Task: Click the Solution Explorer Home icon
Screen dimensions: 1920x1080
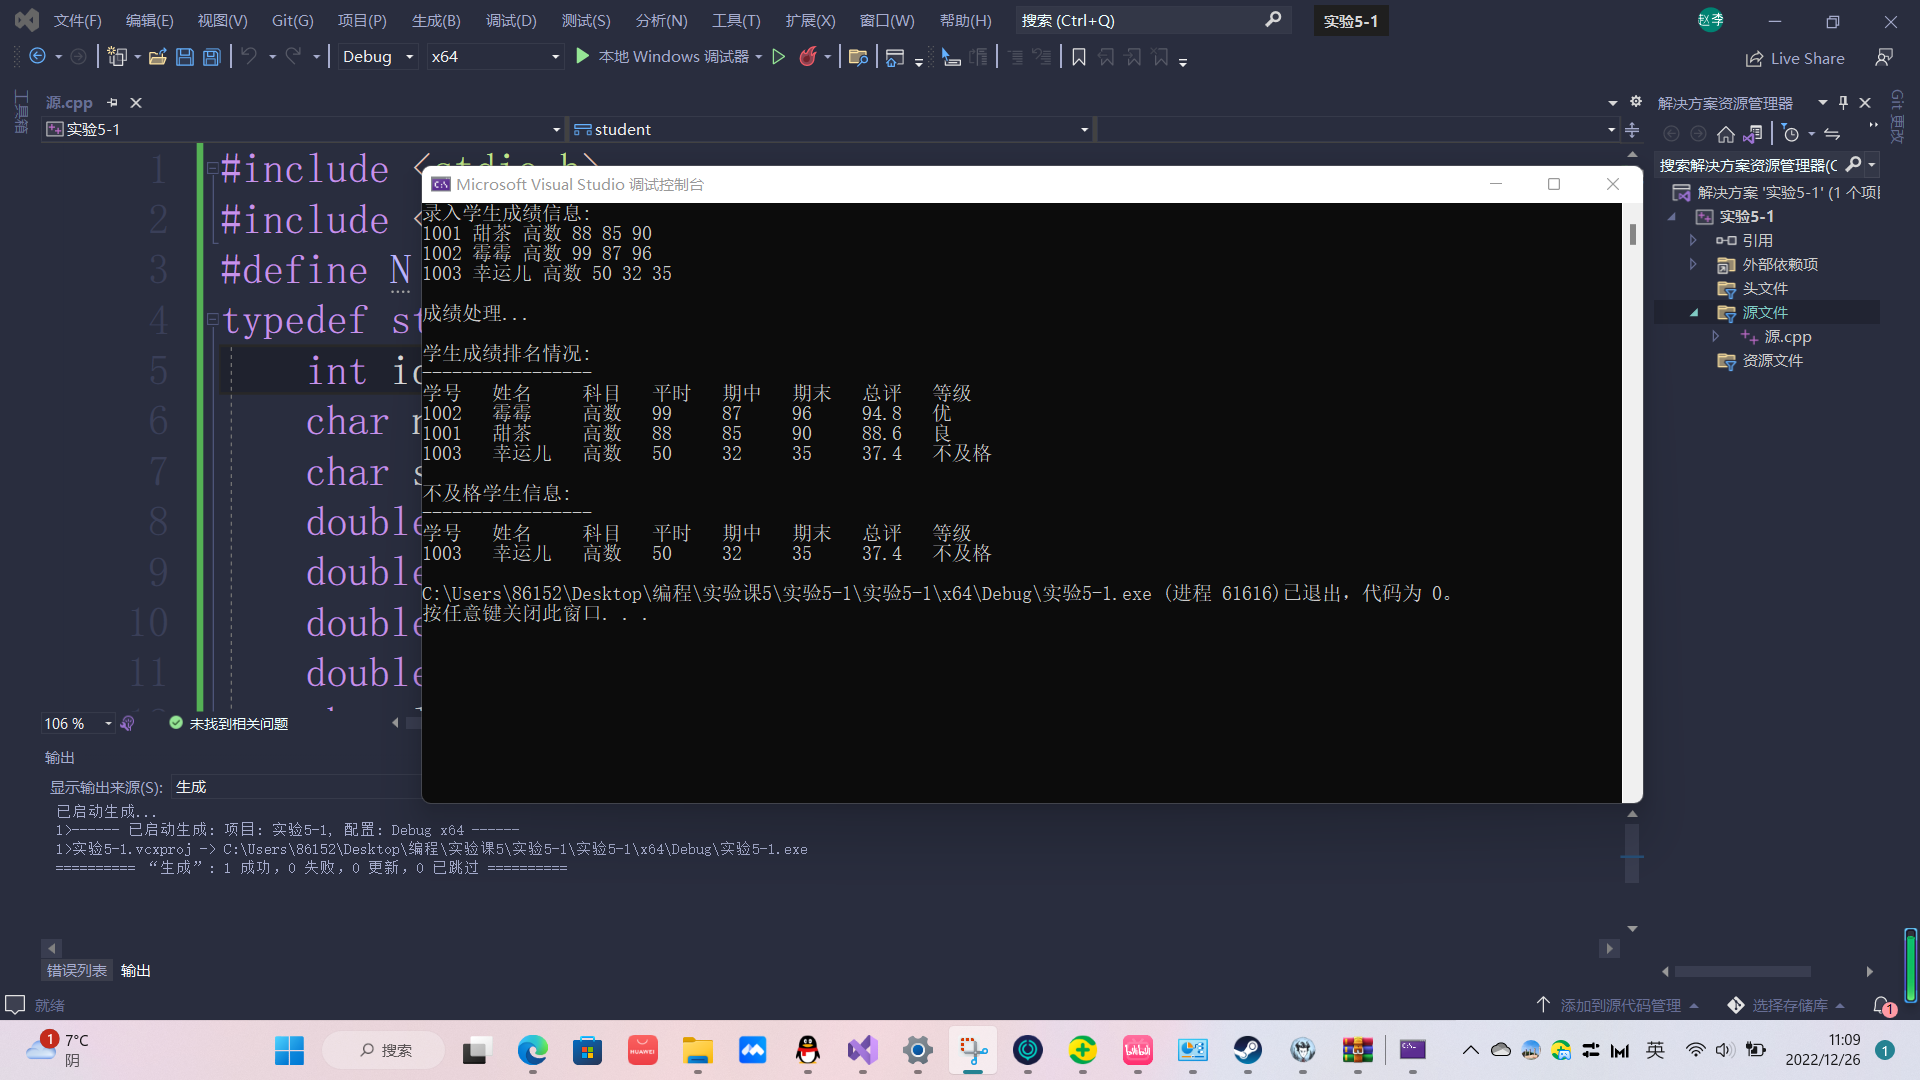Action: click(1726, 134)
